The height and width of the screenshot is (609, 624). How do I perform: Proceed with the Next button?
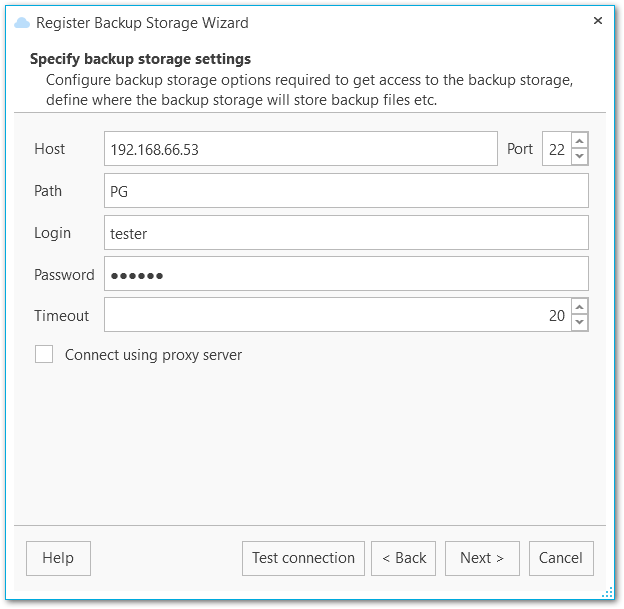tap(482, 558)
